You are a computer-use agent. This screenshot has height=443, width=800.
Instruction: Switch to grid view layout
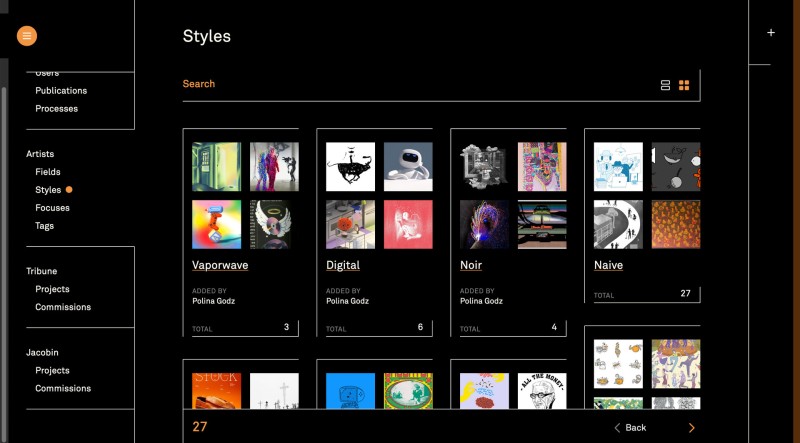[x=684, y=85]
